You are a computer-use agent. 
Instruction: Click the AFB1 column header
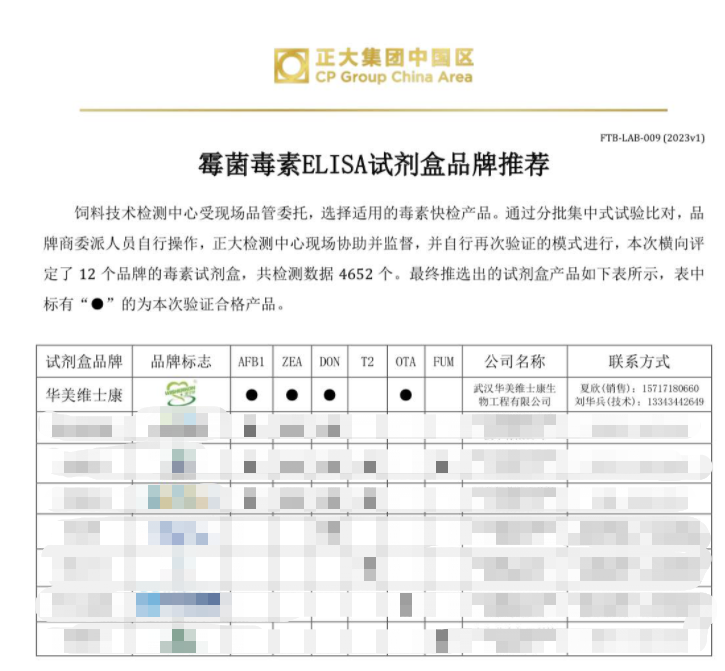(251, 362)
